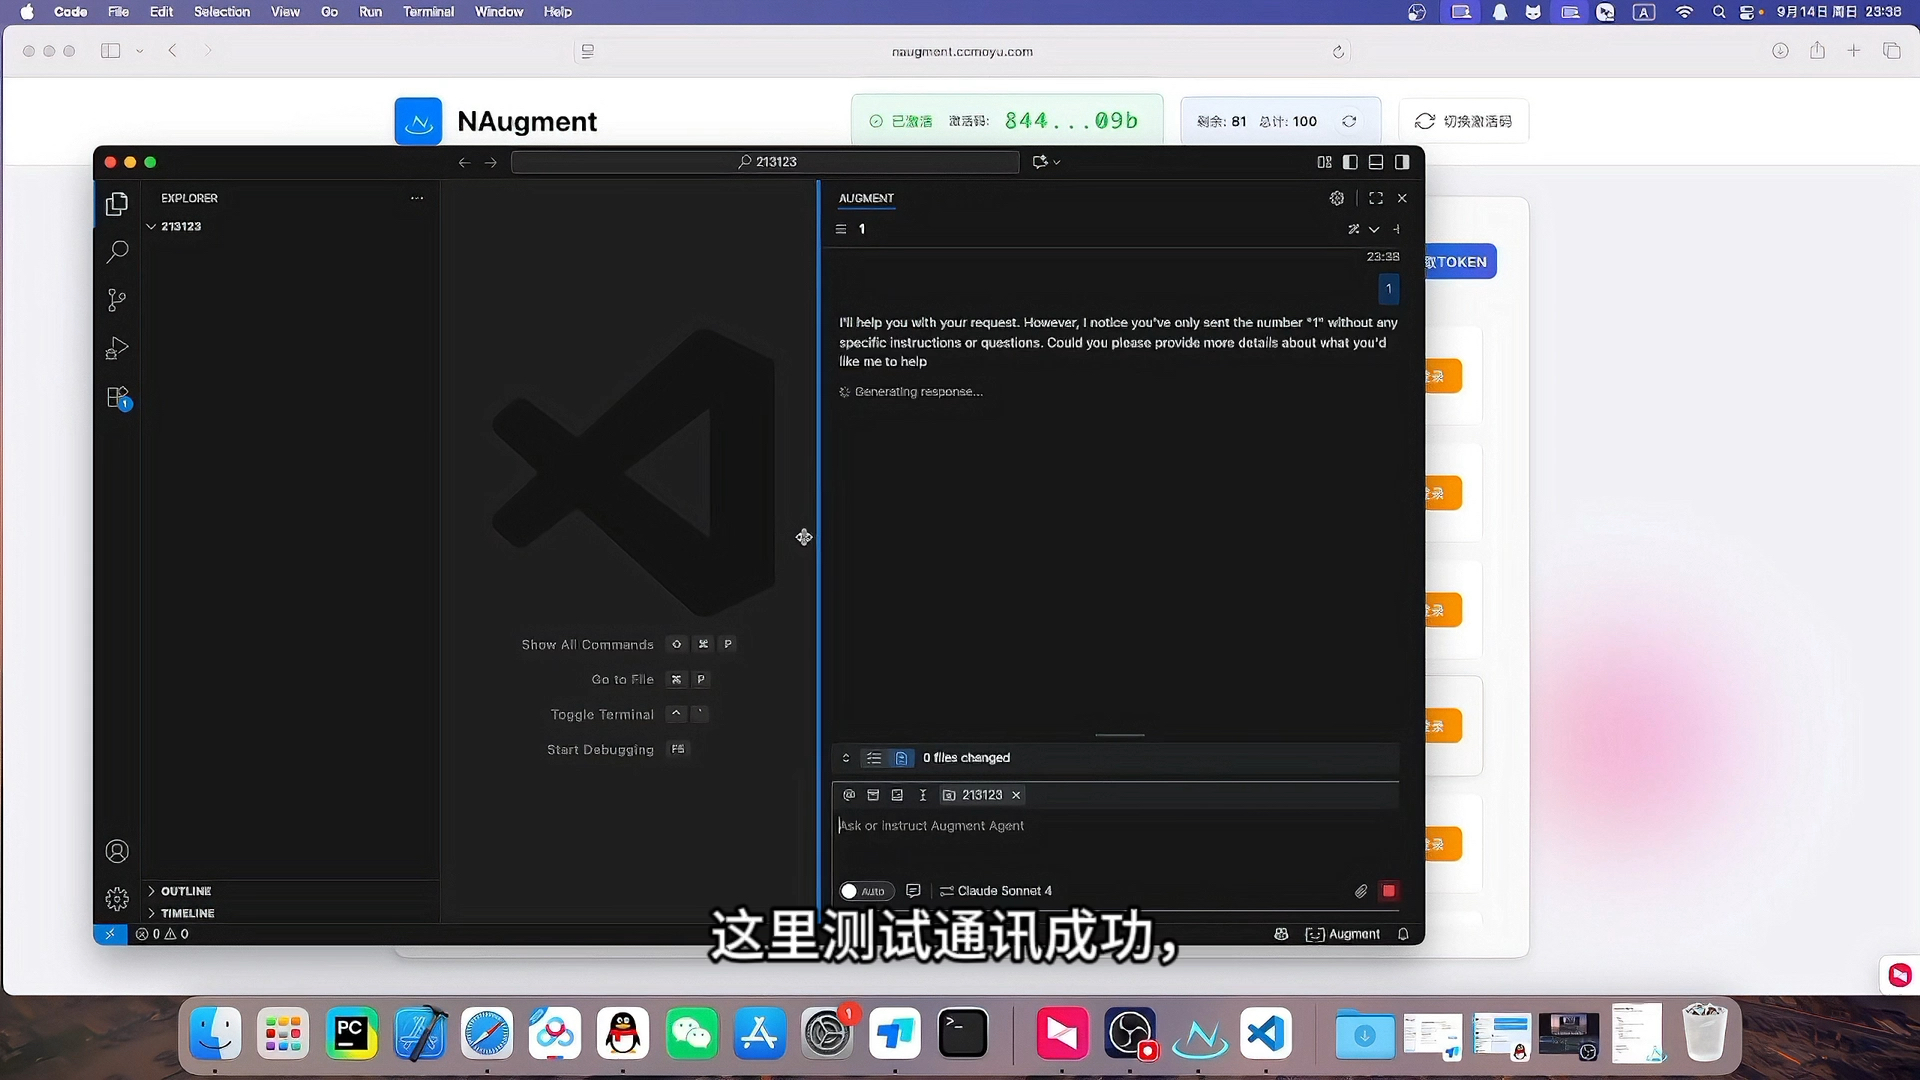Viewport: 1920px width, 1080px height.
Task: Open the Search view in the activity bar
Action: (x=117, y=252)
